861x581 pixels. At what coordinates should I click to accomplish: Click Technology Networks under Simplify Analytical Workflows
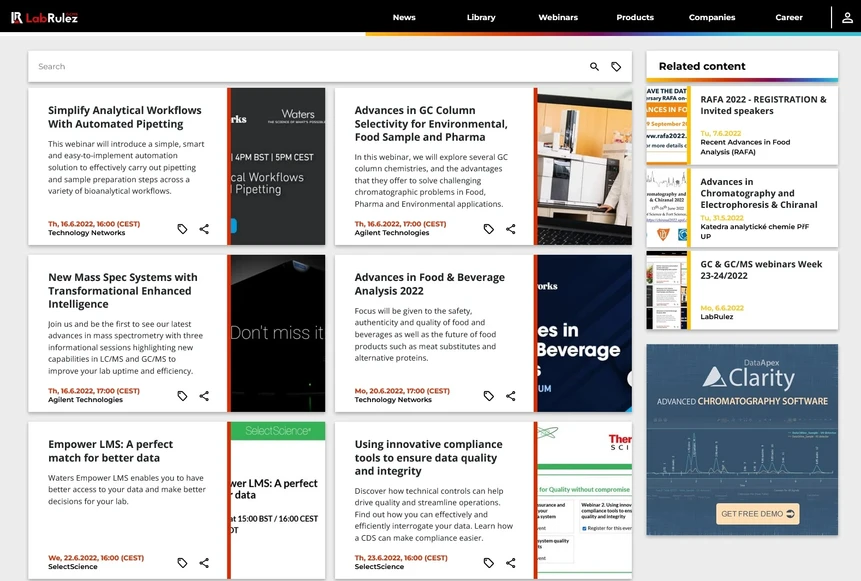pyautogui.click(x=86, y=233)
